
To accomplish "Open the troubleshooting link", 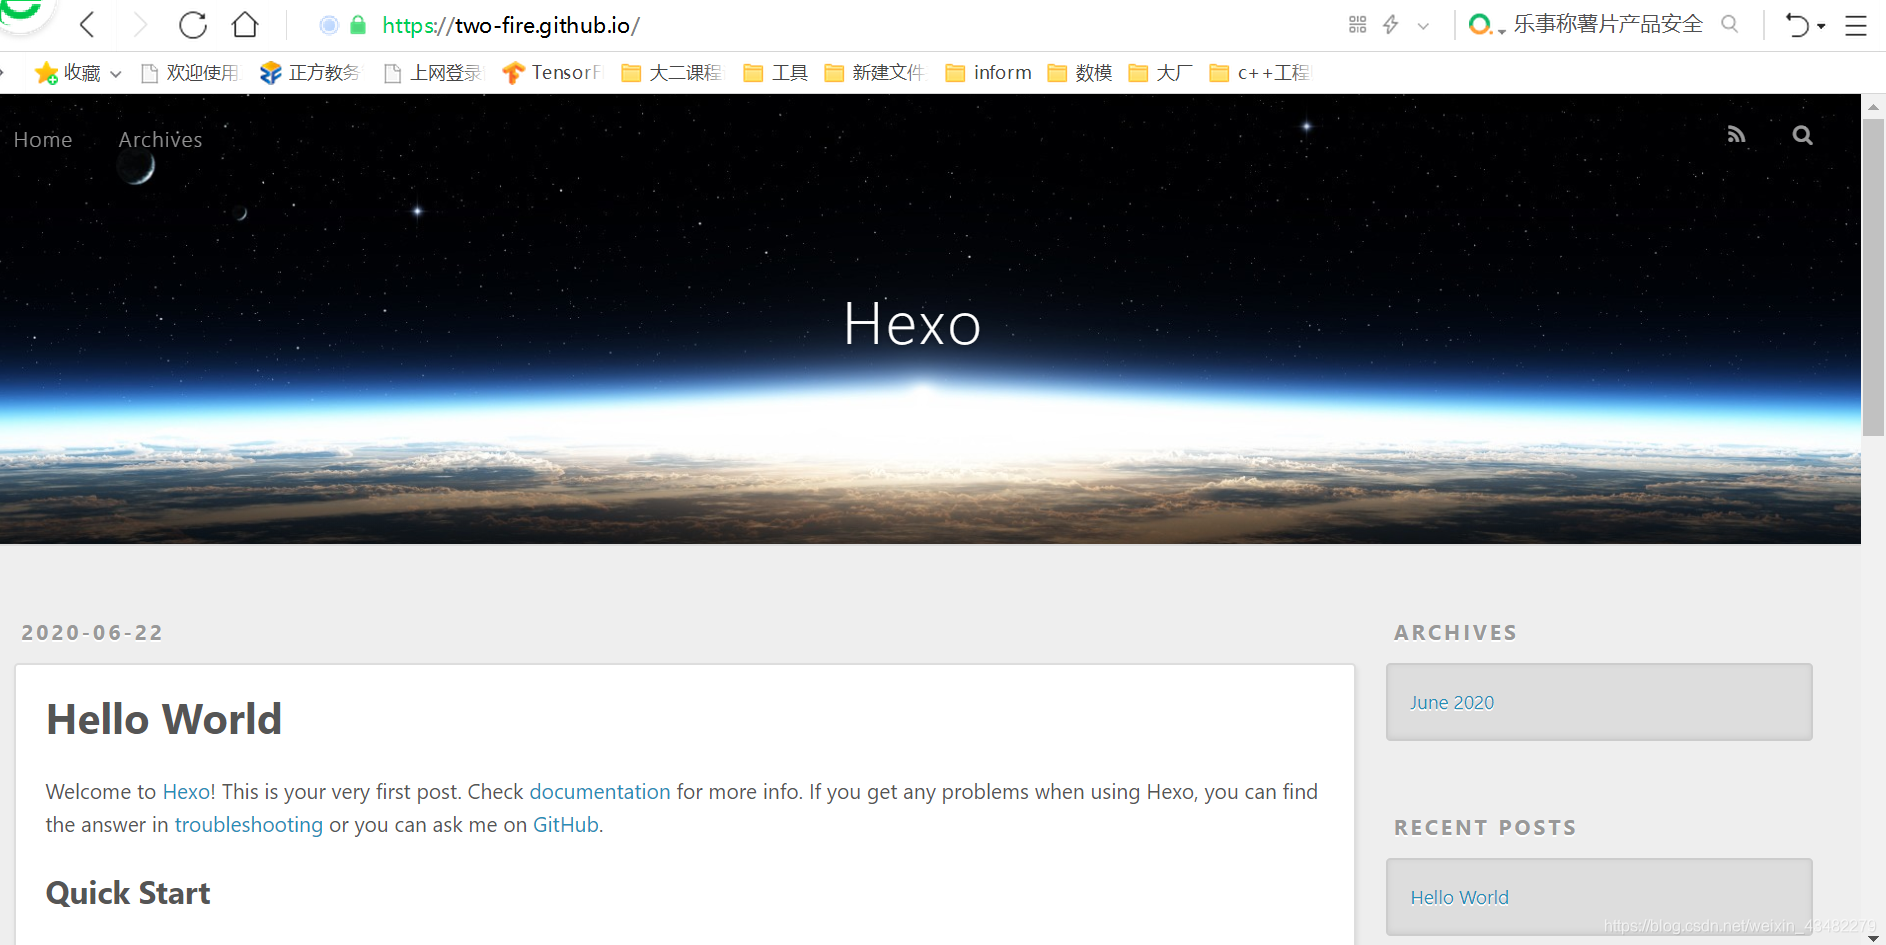I will pos(249,825).
